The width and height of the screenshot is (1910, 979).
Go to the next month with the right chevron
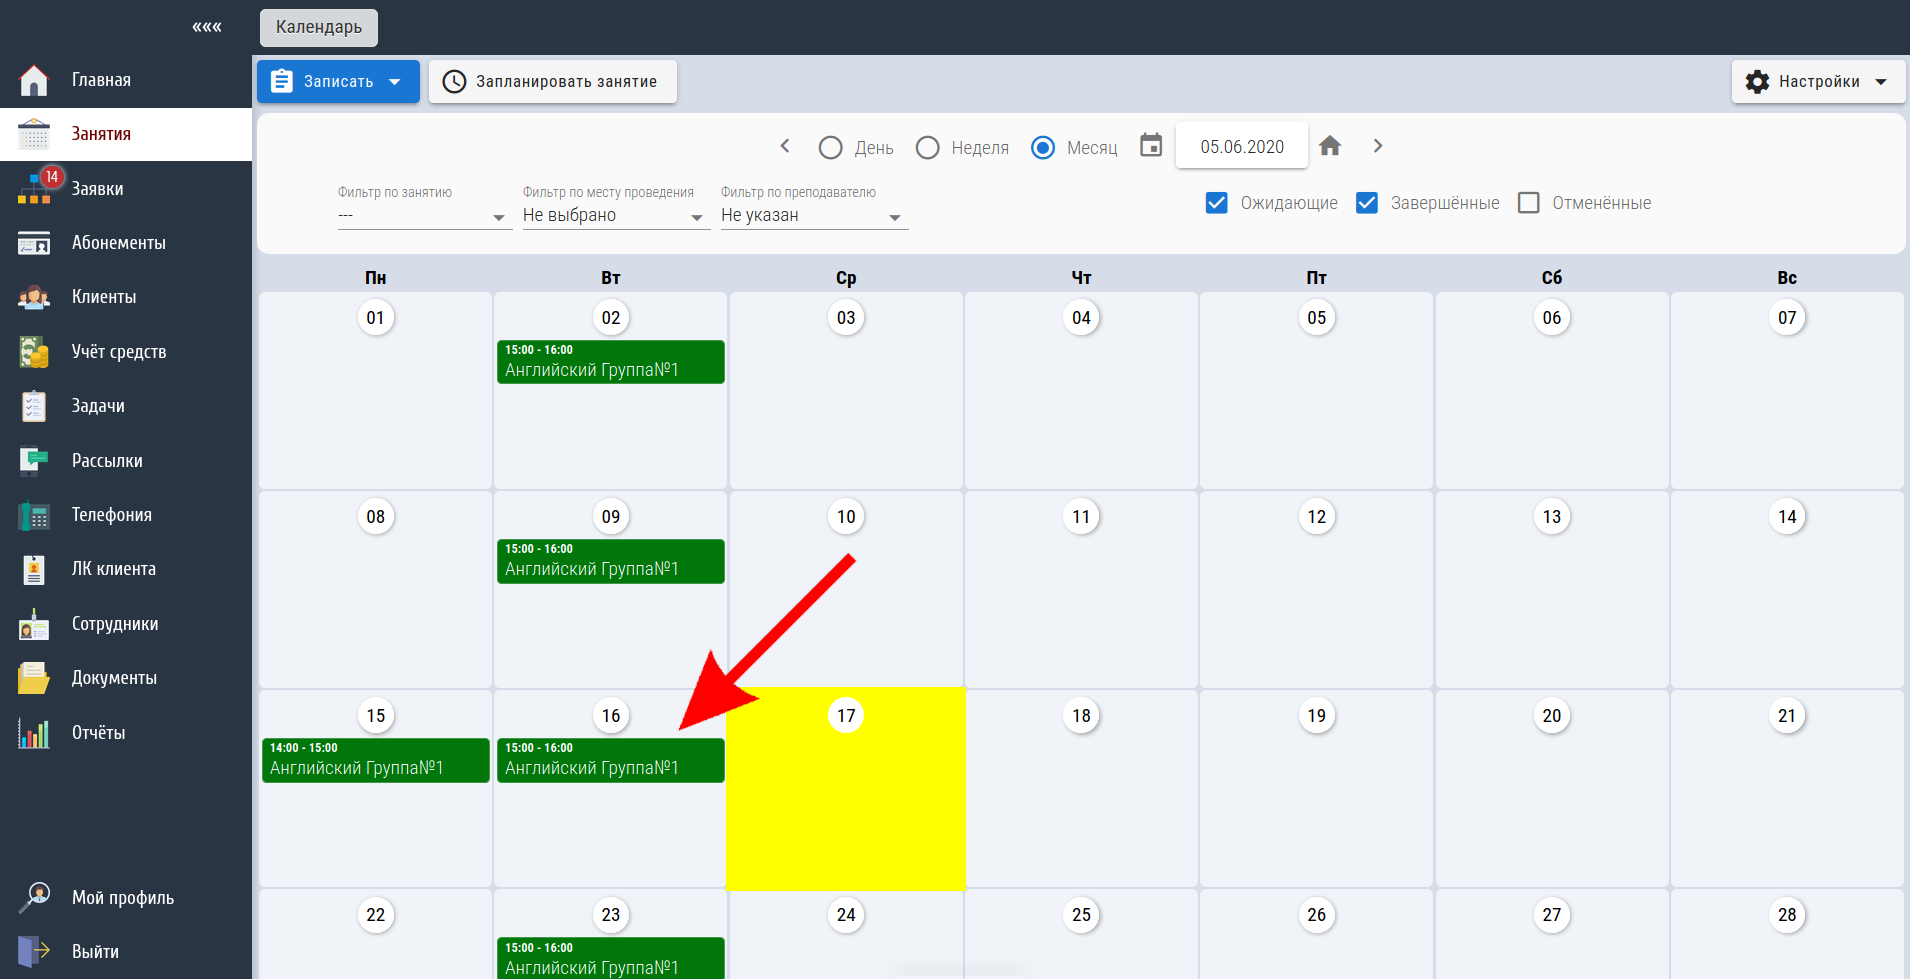tap(1378, 146)
